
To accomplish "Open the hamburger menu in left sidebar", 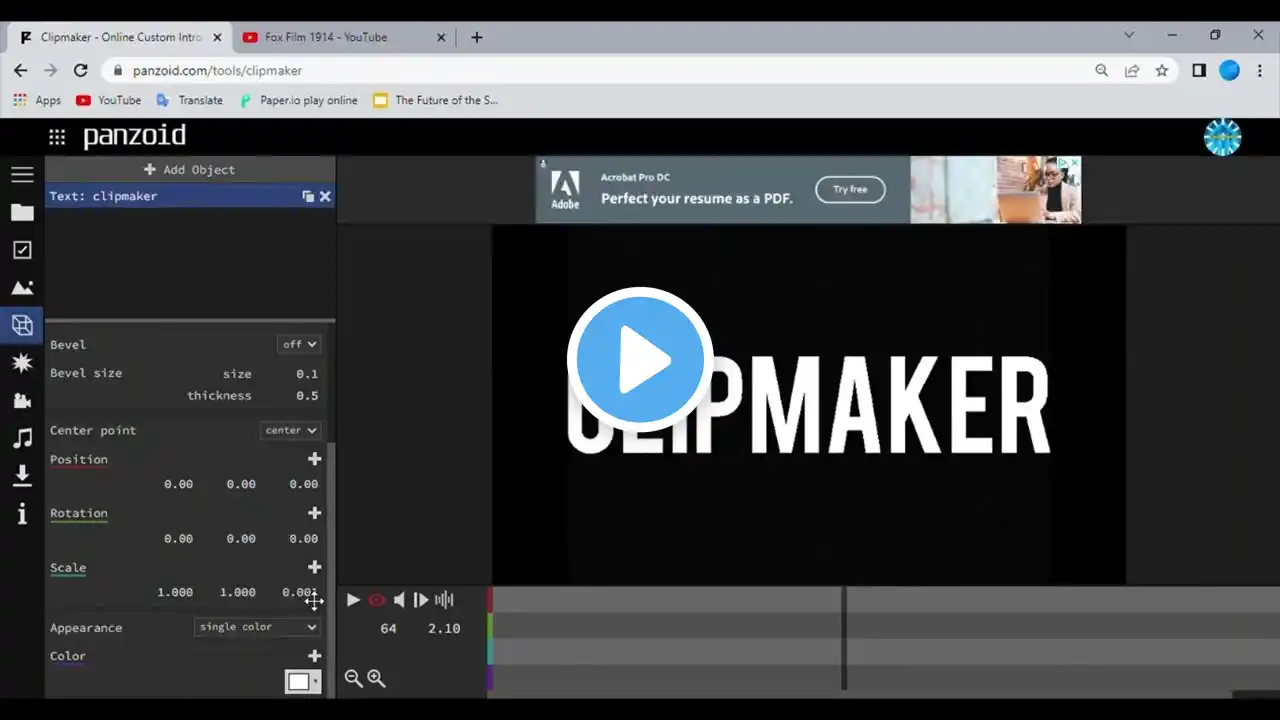I will (x=22, y=175).
